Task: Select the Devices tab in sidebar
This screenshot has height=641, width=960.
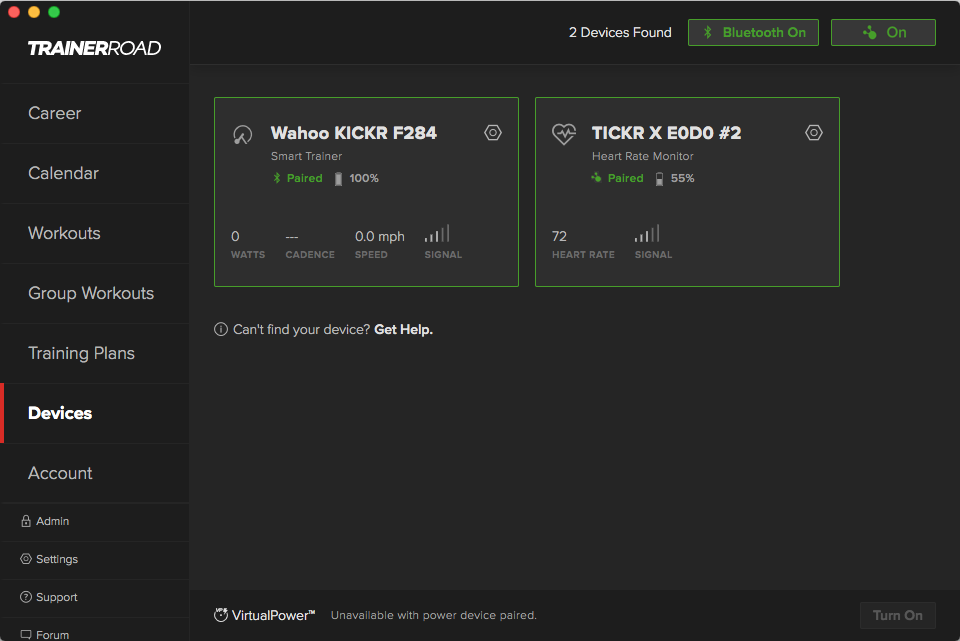Action: tap(95, 413)
